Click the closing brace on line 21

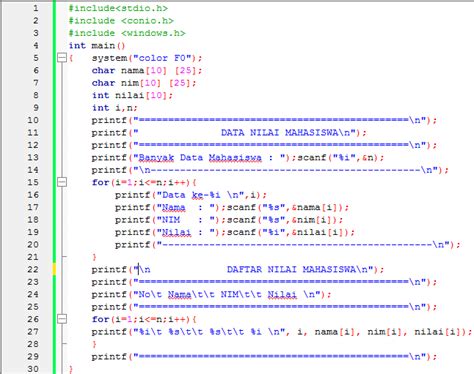(94, 257)
